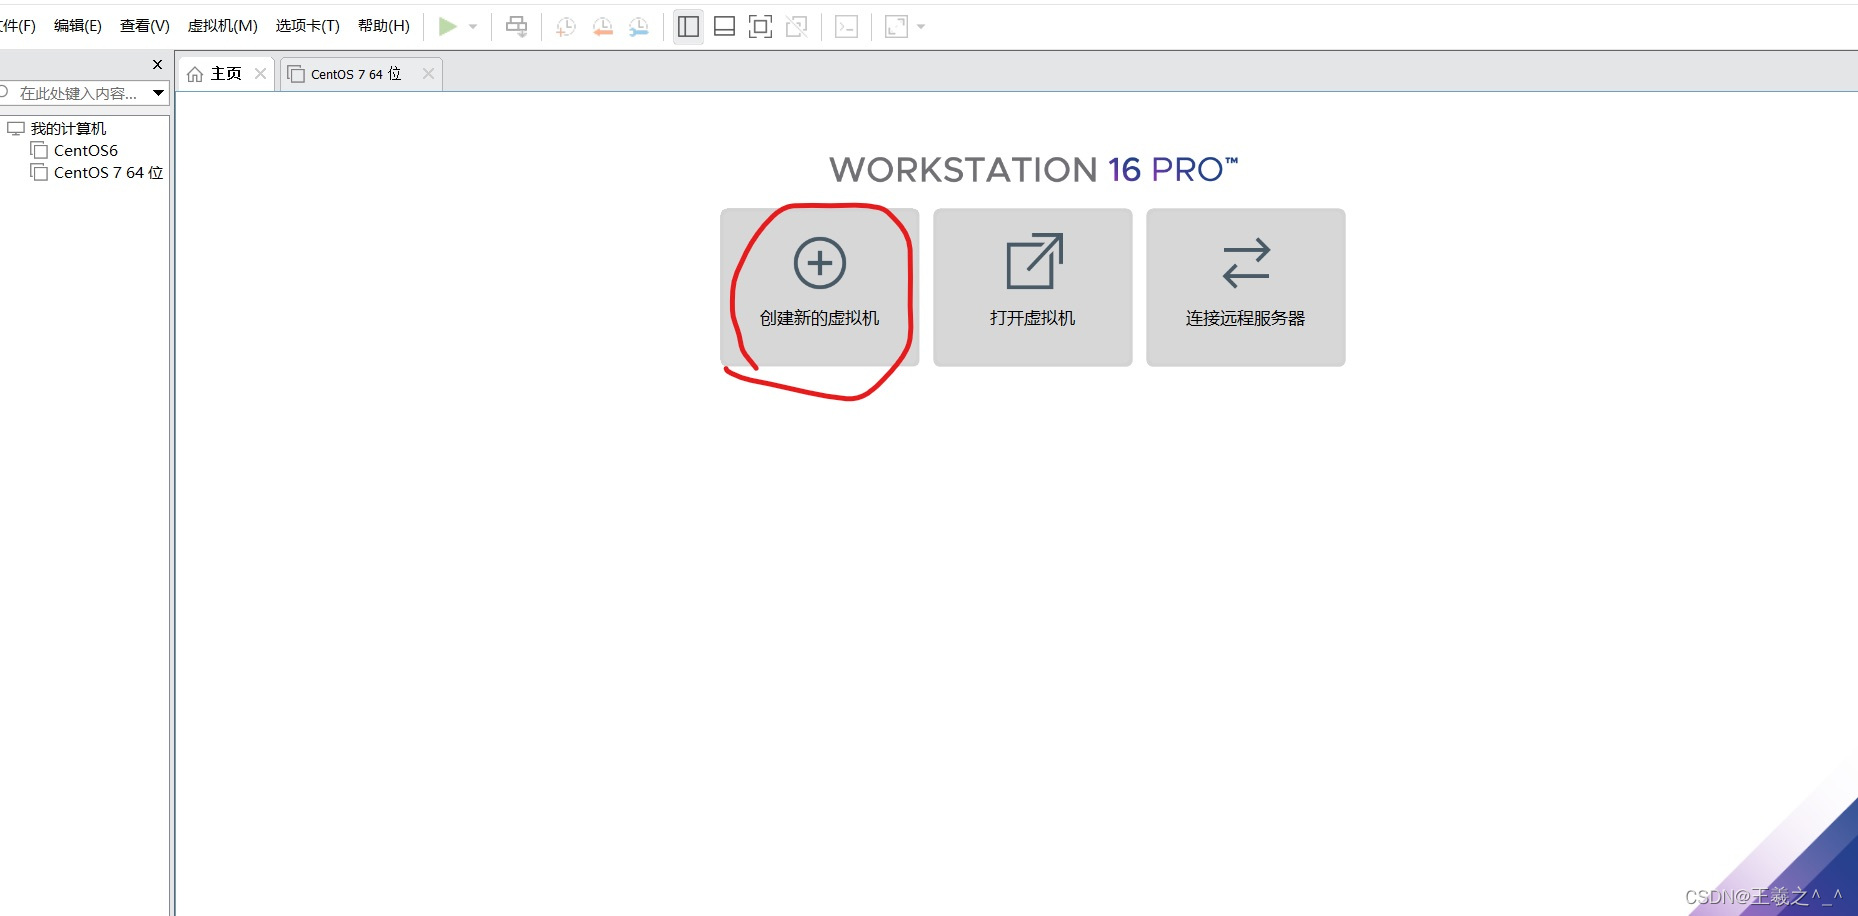Open the power options dropdown arrow
Image resolution: width=1858 pixels, height=916 pixels.
(473, 27)
